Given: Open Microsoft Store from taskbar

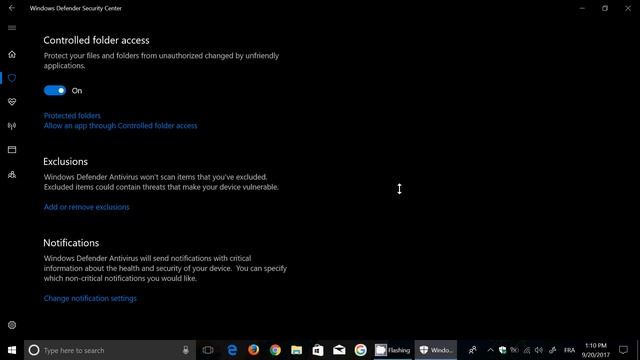Looking at the screenshot, I should [318, 350].
